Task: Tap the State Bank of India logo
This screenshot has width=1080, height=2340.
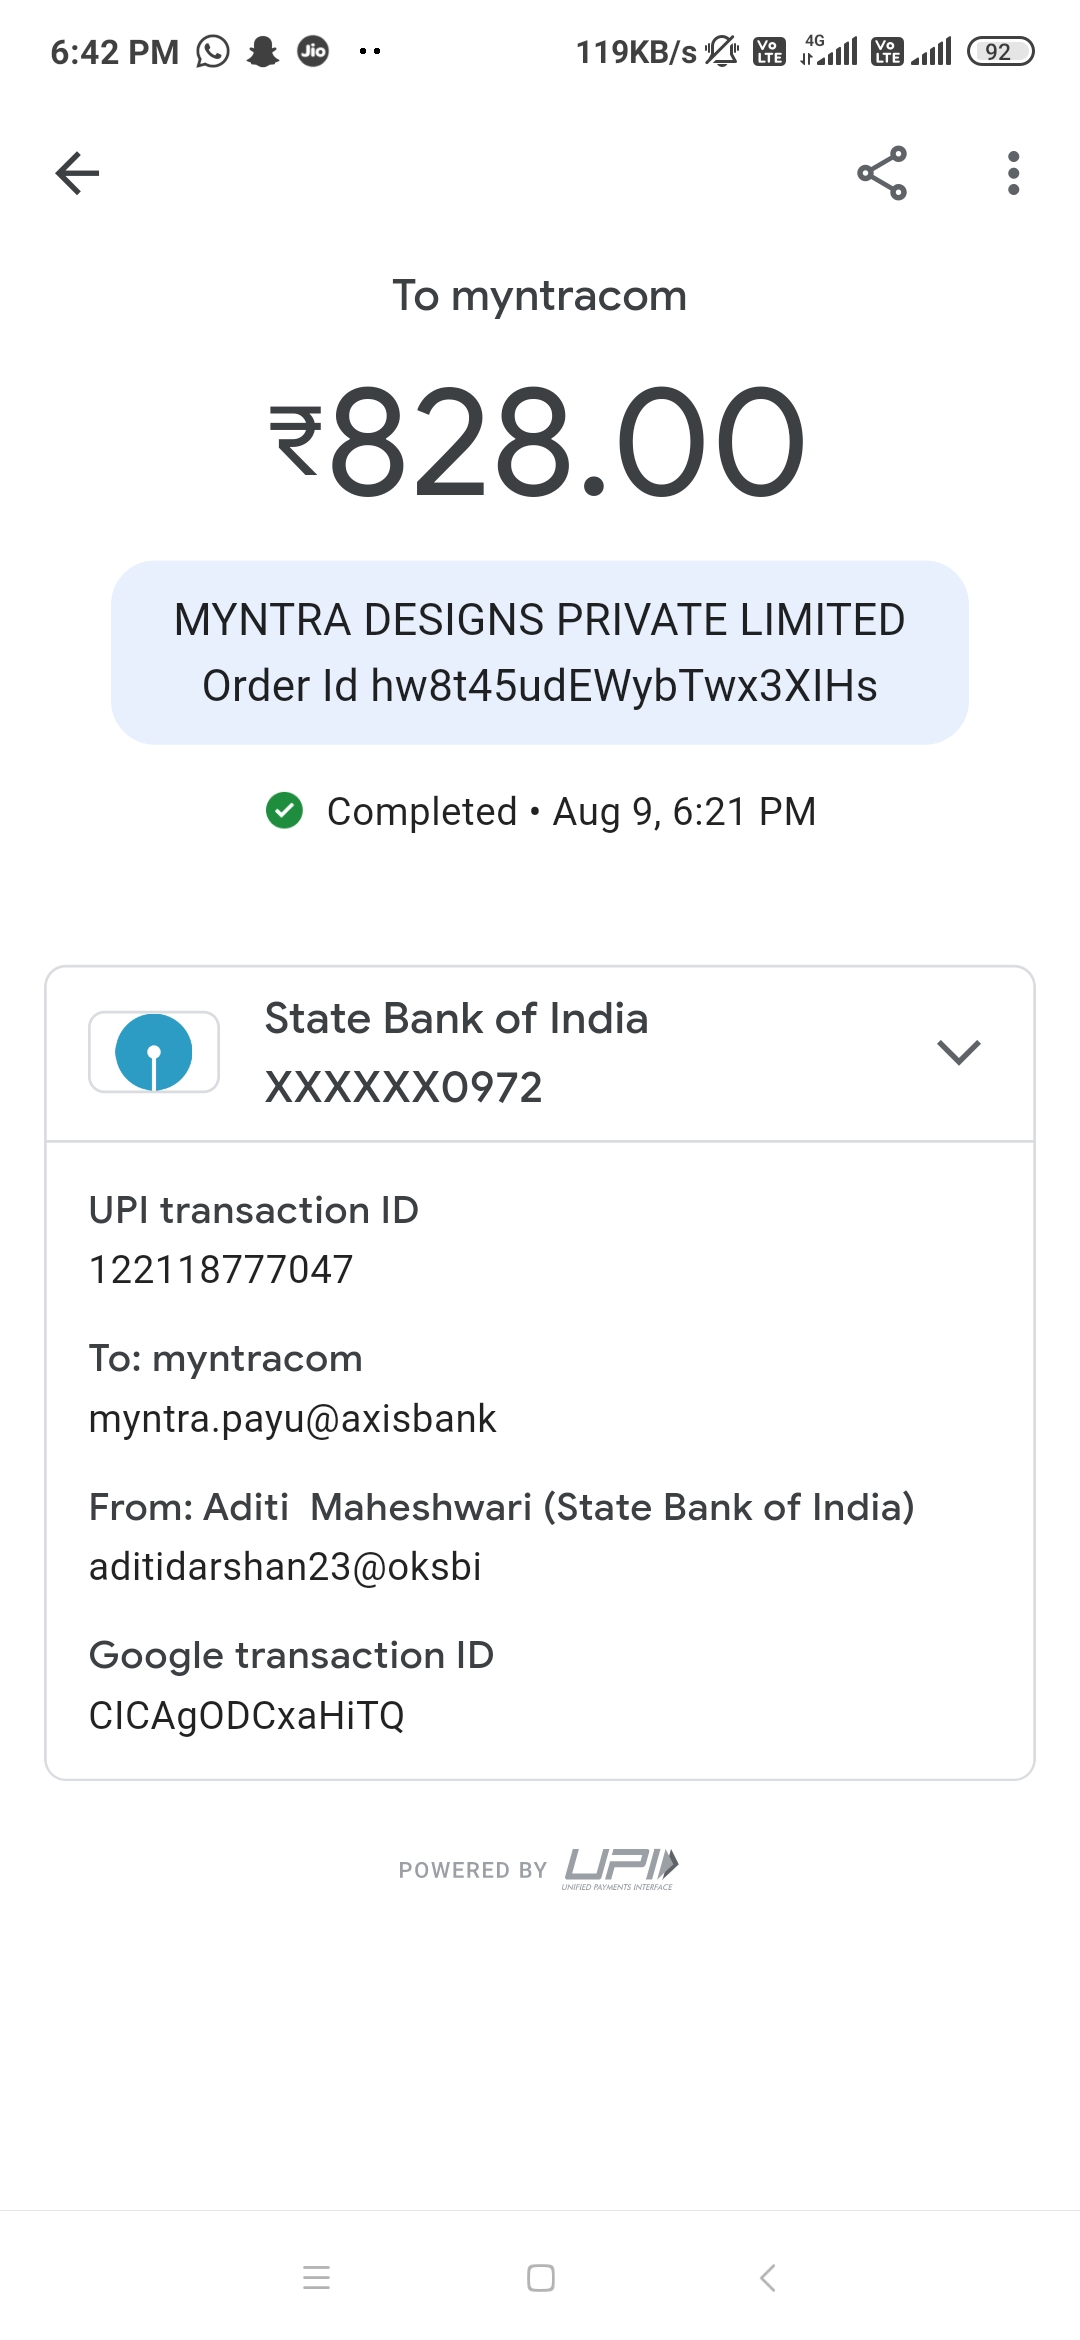Action: pyautogui.click(x=154, y=1052)
